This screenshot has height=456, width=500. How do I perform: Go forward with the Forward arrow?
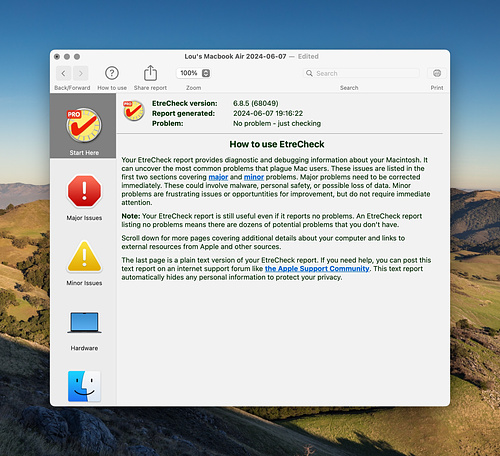[81, 73]
